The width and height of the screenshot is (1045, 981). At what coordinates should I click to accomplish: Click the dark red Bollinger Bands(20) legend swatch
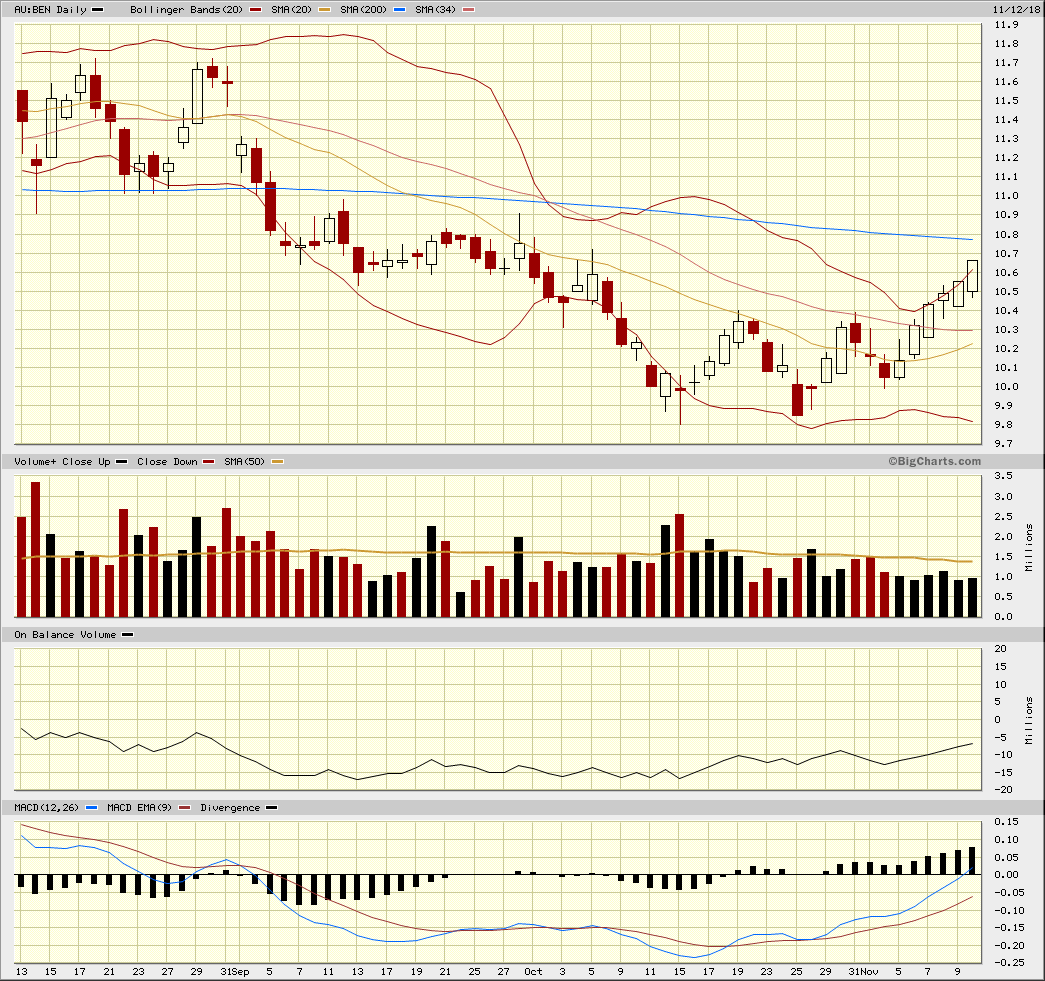coord(255,10)
